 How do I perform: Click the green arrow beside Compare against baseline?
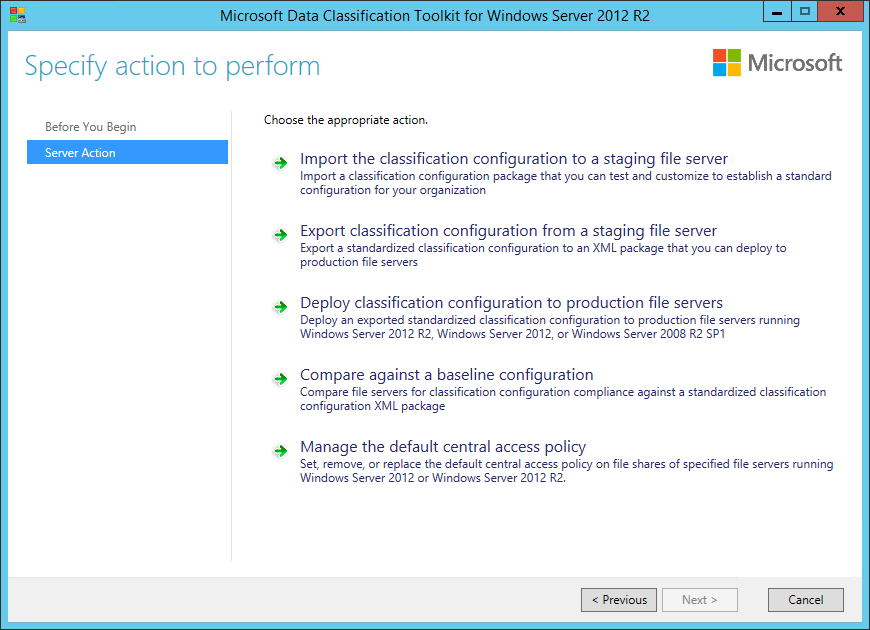(281, 379)
